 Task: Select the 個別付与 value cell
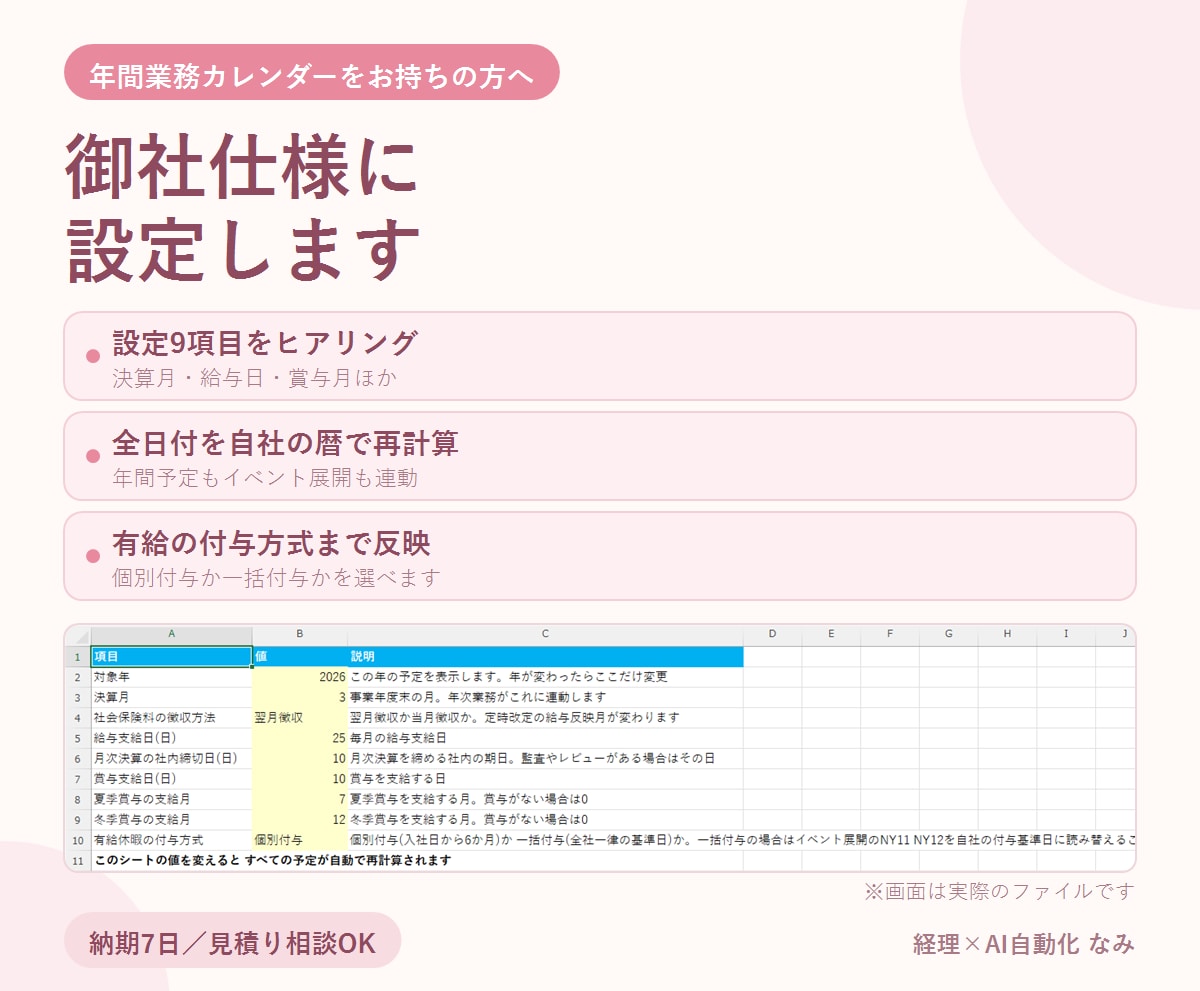[300, 840]
